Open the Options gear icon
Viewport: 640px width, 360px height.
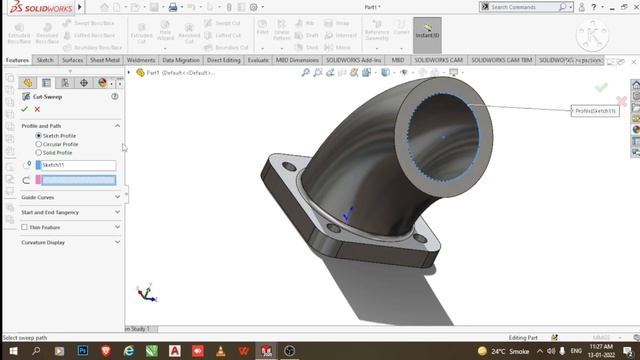coord(253,7)
